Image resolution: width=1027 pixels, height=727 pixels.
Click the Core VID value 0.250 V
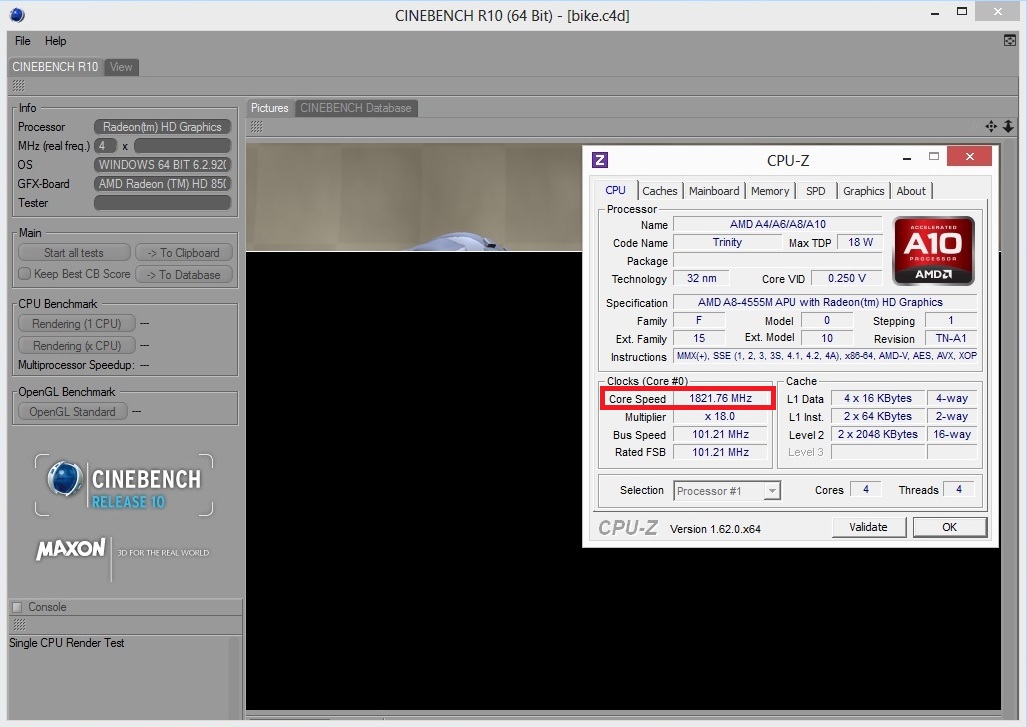[846, 278]
